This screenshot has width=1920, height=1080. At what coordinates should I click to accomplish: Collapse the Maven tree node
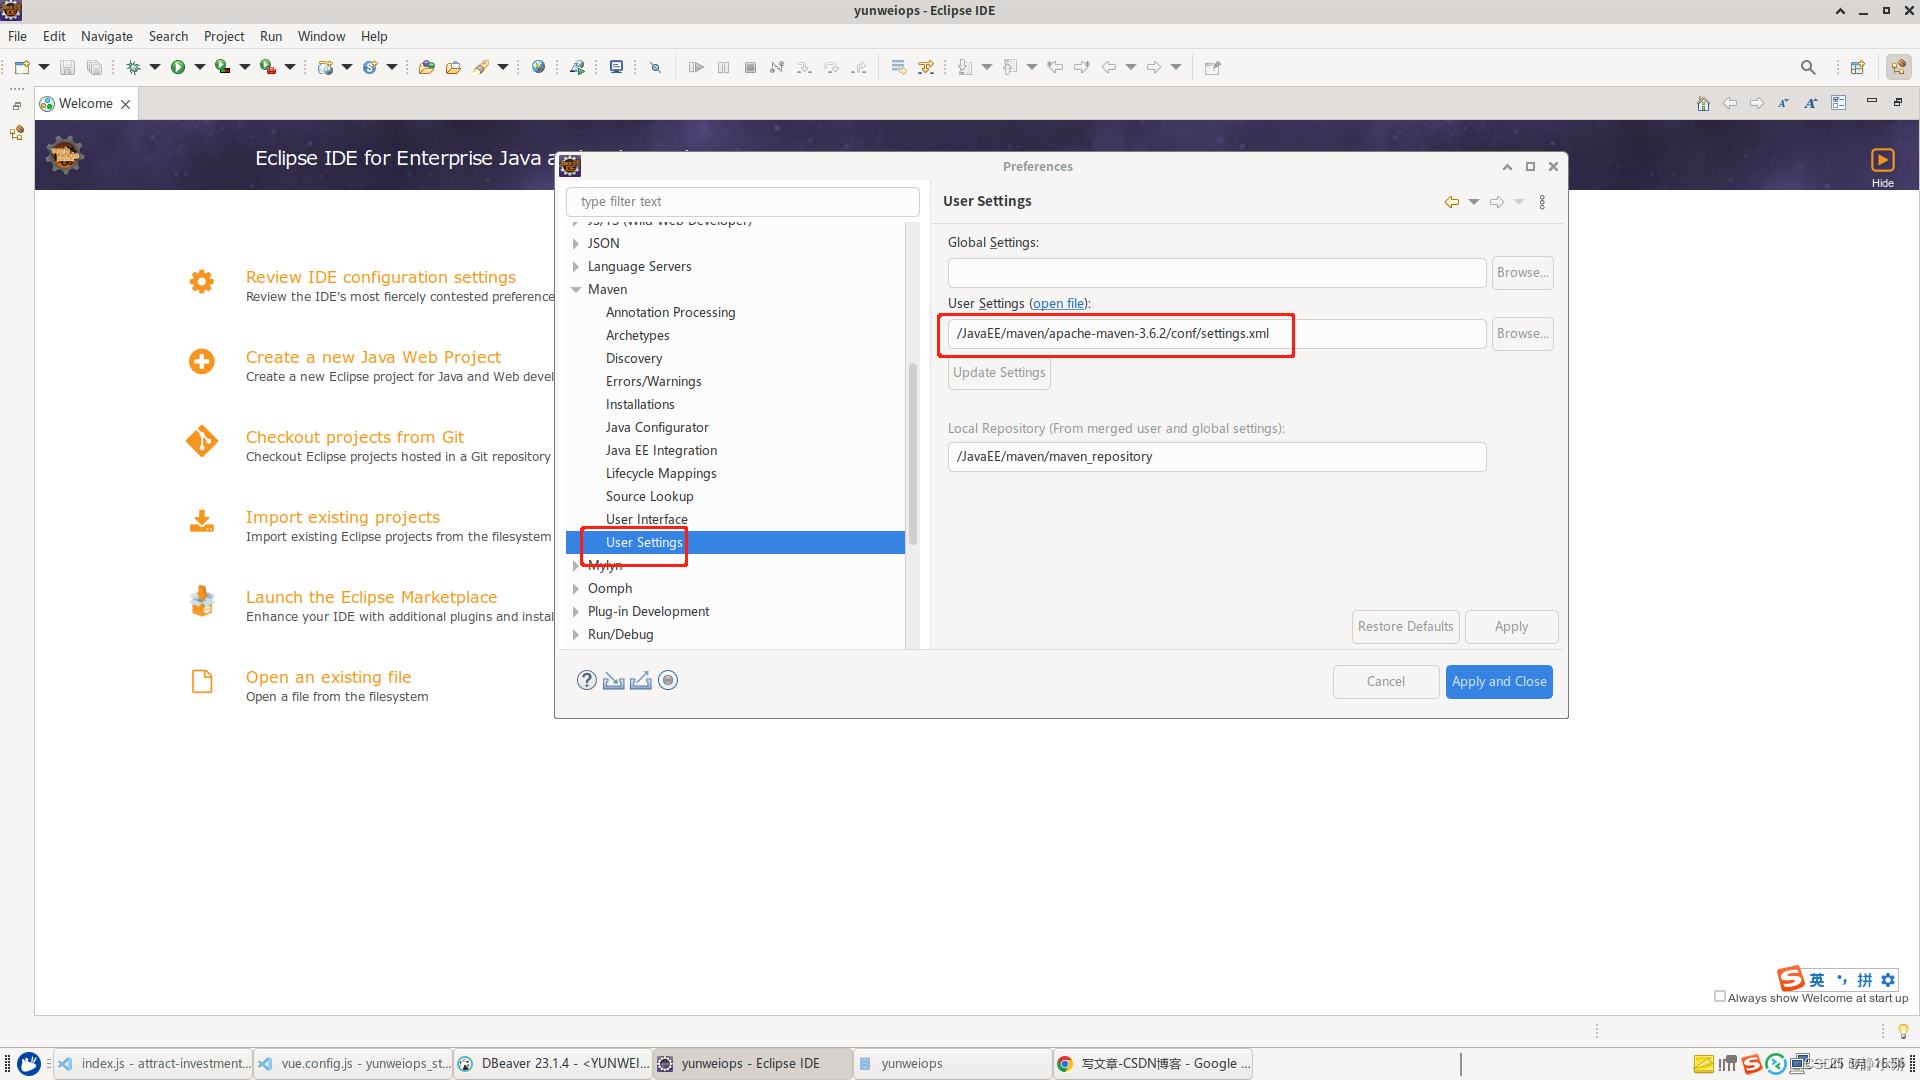(576, 290)
